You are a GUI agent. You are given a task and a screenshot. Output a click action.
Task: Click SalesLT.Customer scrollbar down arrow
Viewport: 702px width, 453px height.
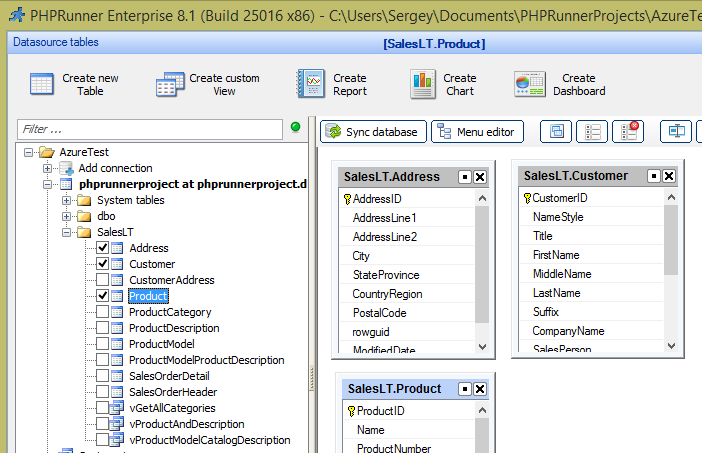click(x=671, y=346)
